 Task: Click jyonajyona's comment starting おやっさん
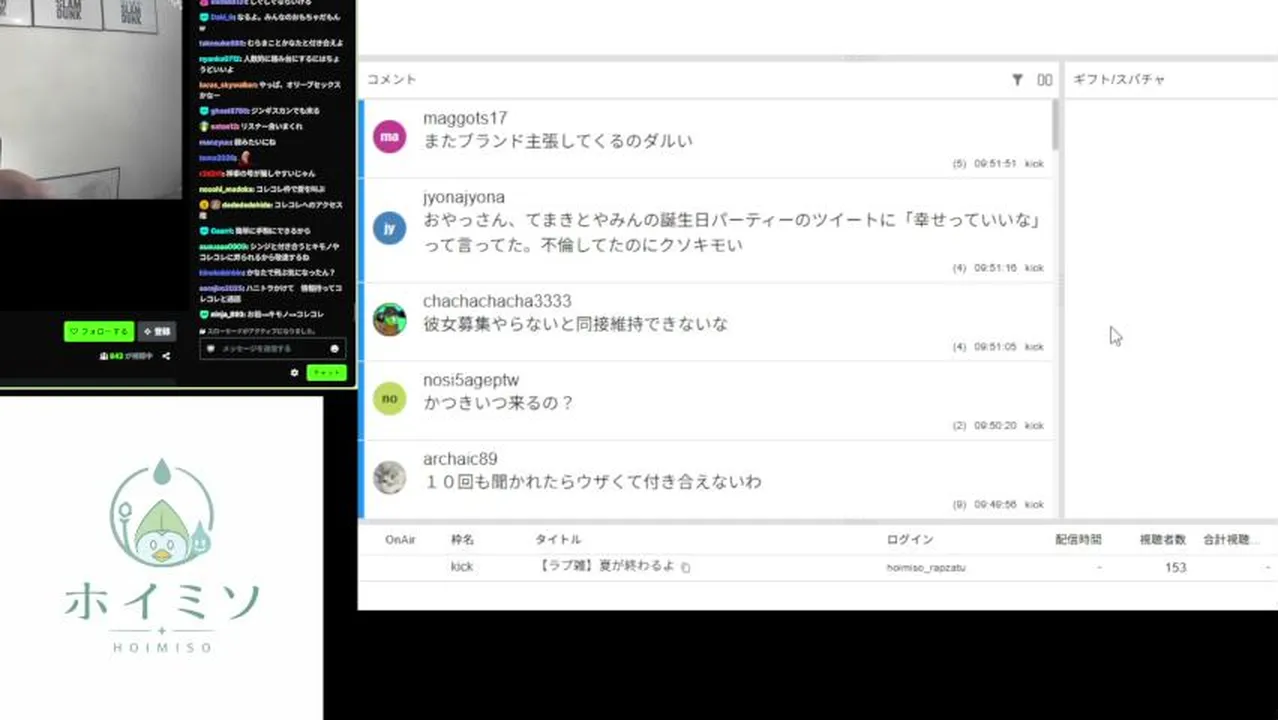click(733, 232)
